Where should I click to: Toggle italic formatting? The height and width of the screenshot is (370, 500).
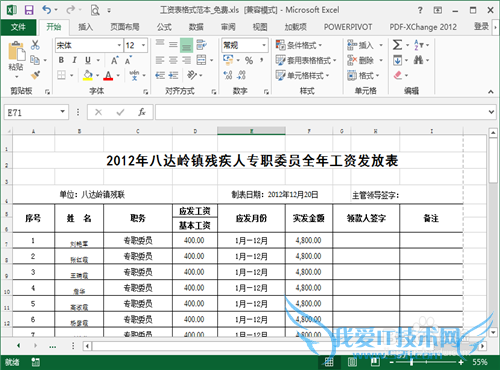coord(74,60)
